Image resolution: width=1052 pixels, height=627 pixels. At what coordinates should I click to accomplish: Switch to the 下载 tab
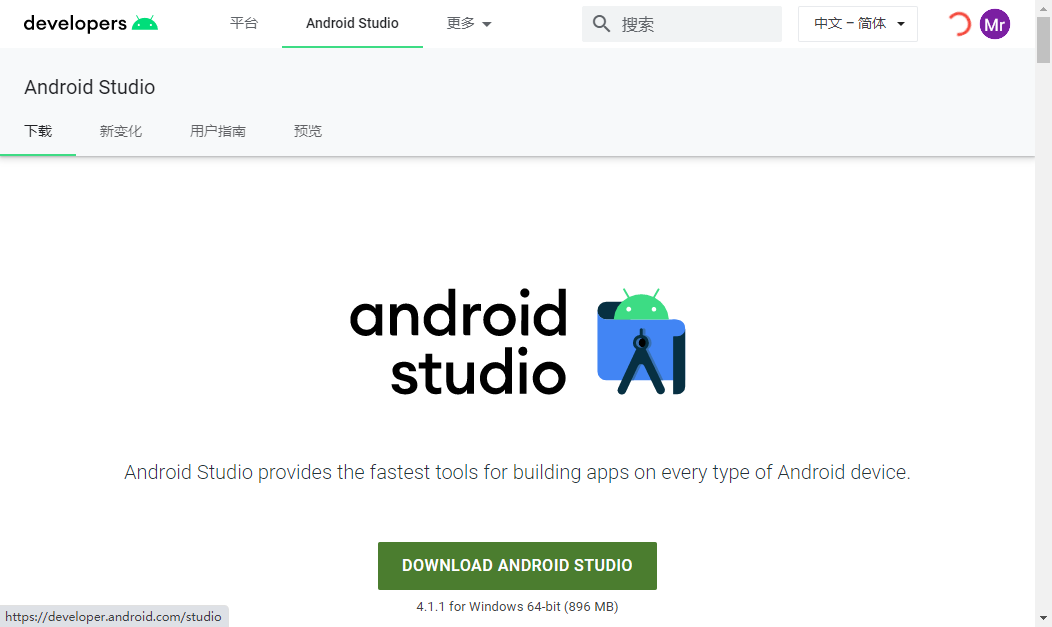pyautogui.click(x=38, y=131)
